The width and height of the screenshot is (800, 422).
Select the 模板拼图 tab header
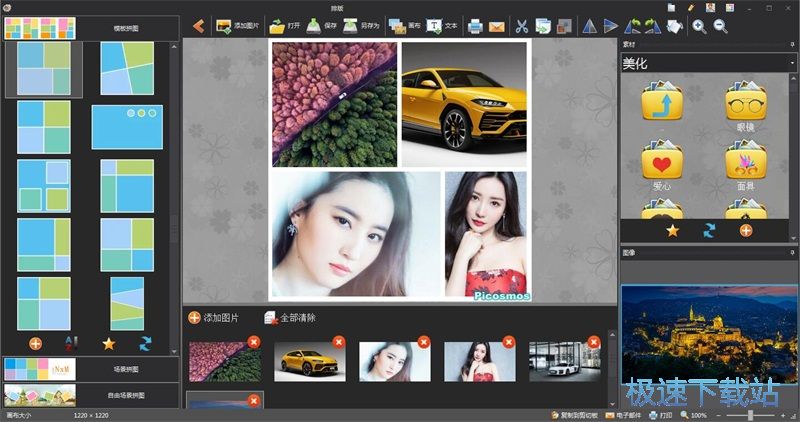point(90,28)
